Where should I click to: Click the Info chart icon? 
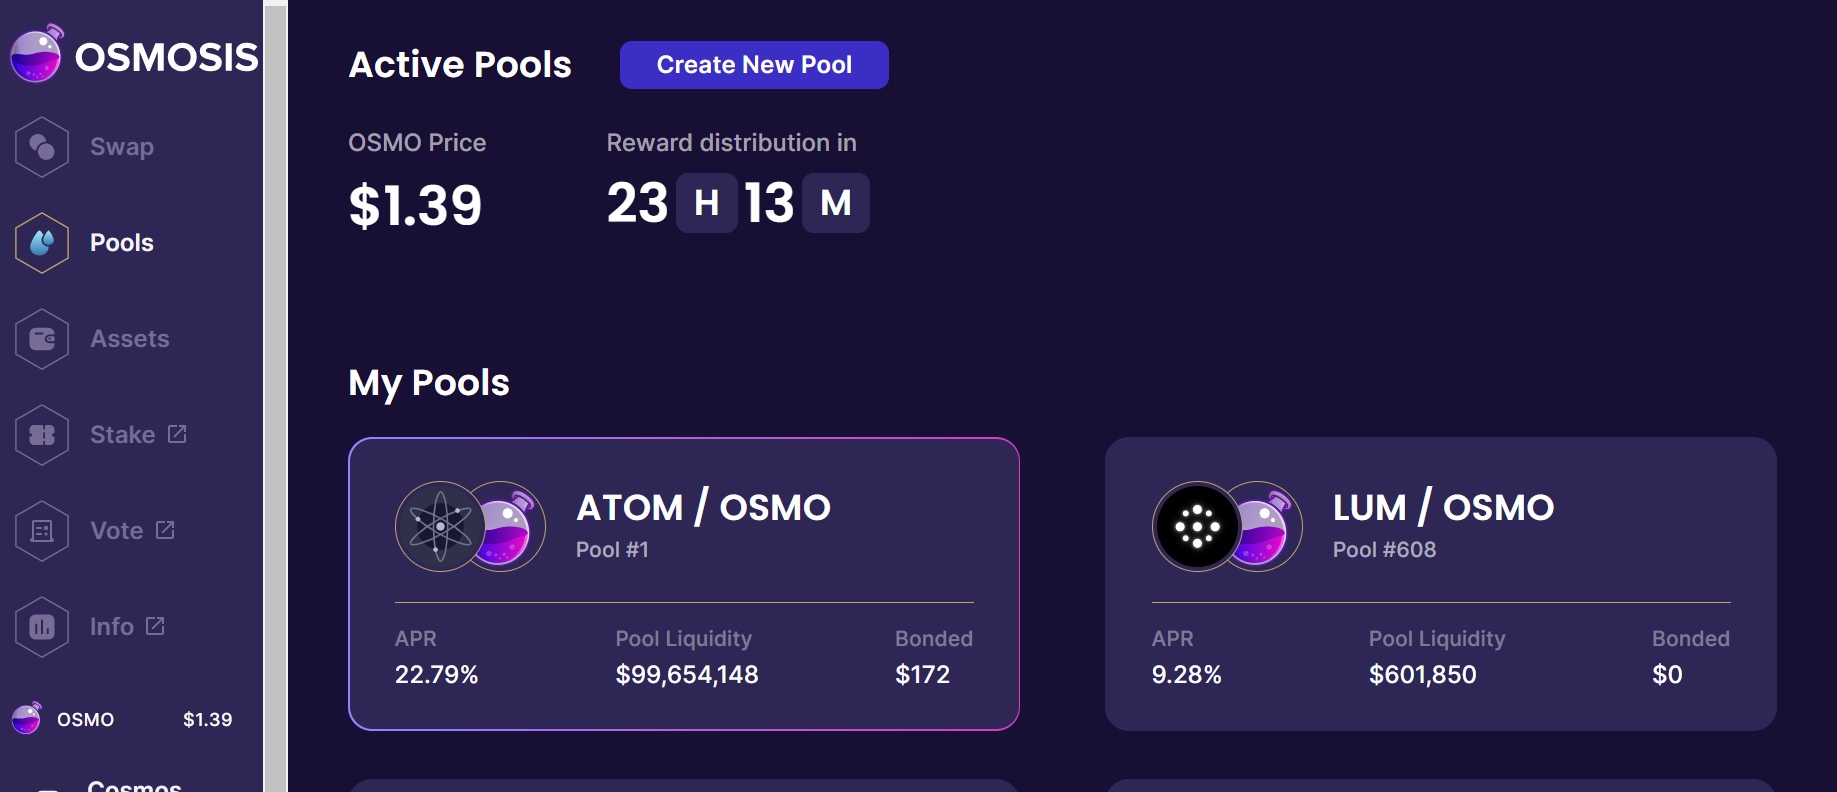(42, 627)
